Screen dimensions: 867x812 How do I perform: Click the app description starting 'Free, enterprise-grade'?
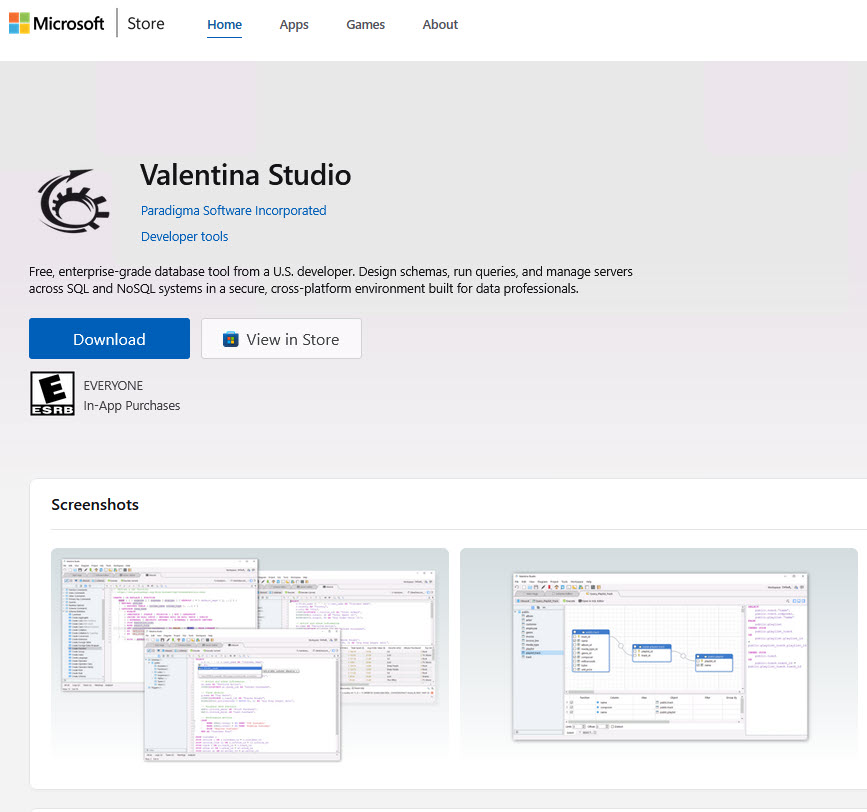tap(331, 280)
